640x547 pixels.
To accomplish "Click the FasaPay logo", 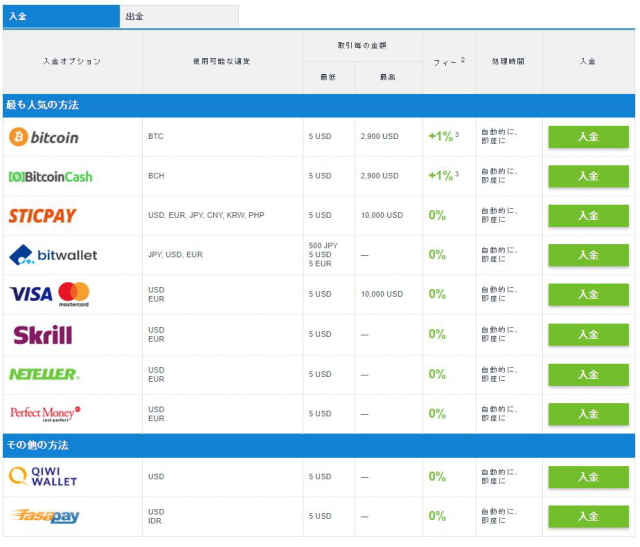I will [45, 516].
